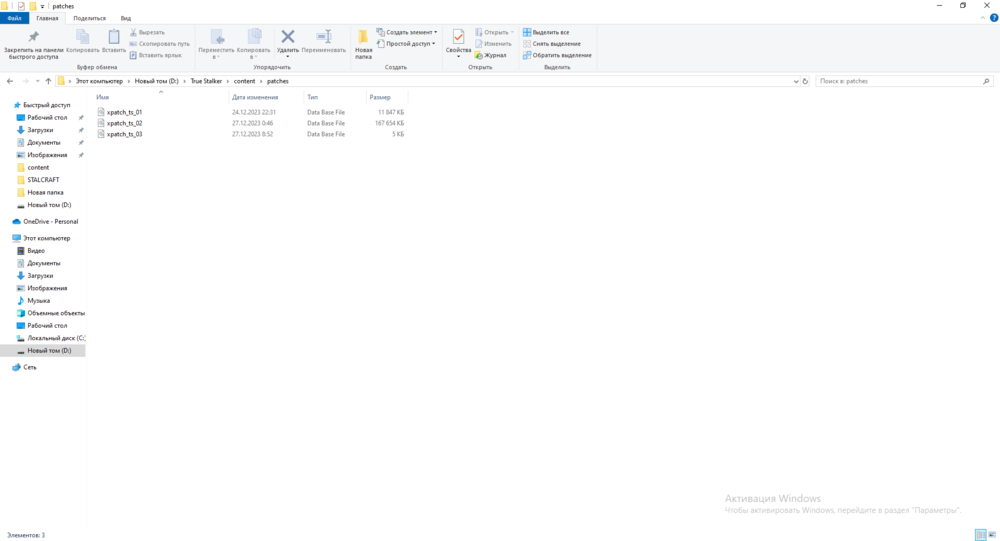Click the Move to (Переместить в) icon
This screenshot has height=541, width=1000.
217,36
